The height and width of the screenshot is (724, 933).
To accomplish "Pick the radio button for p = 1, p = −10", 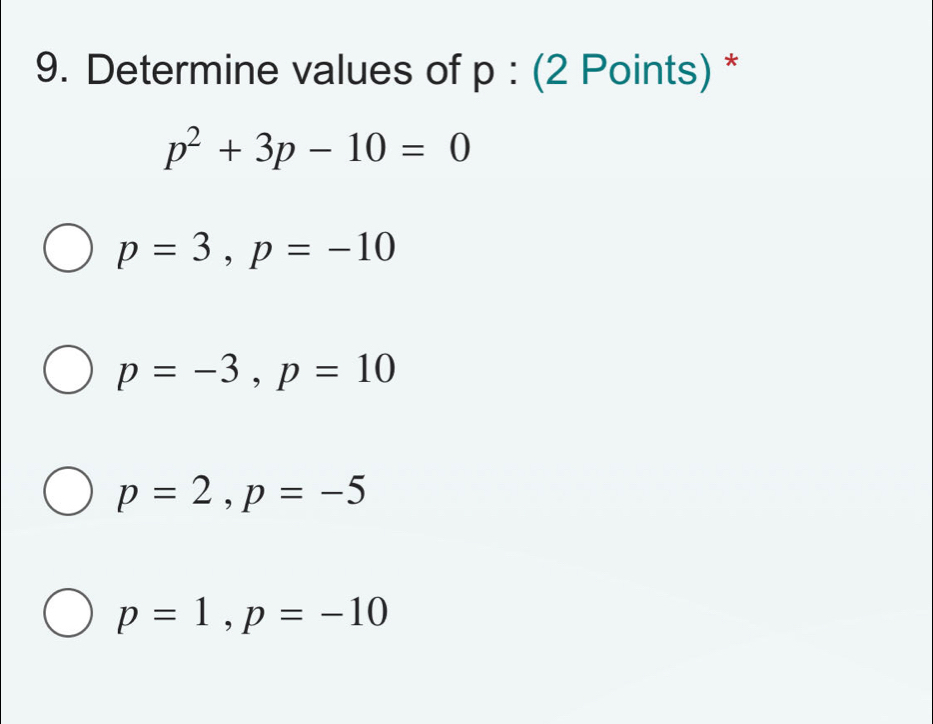I will click(x=67, y=612).
